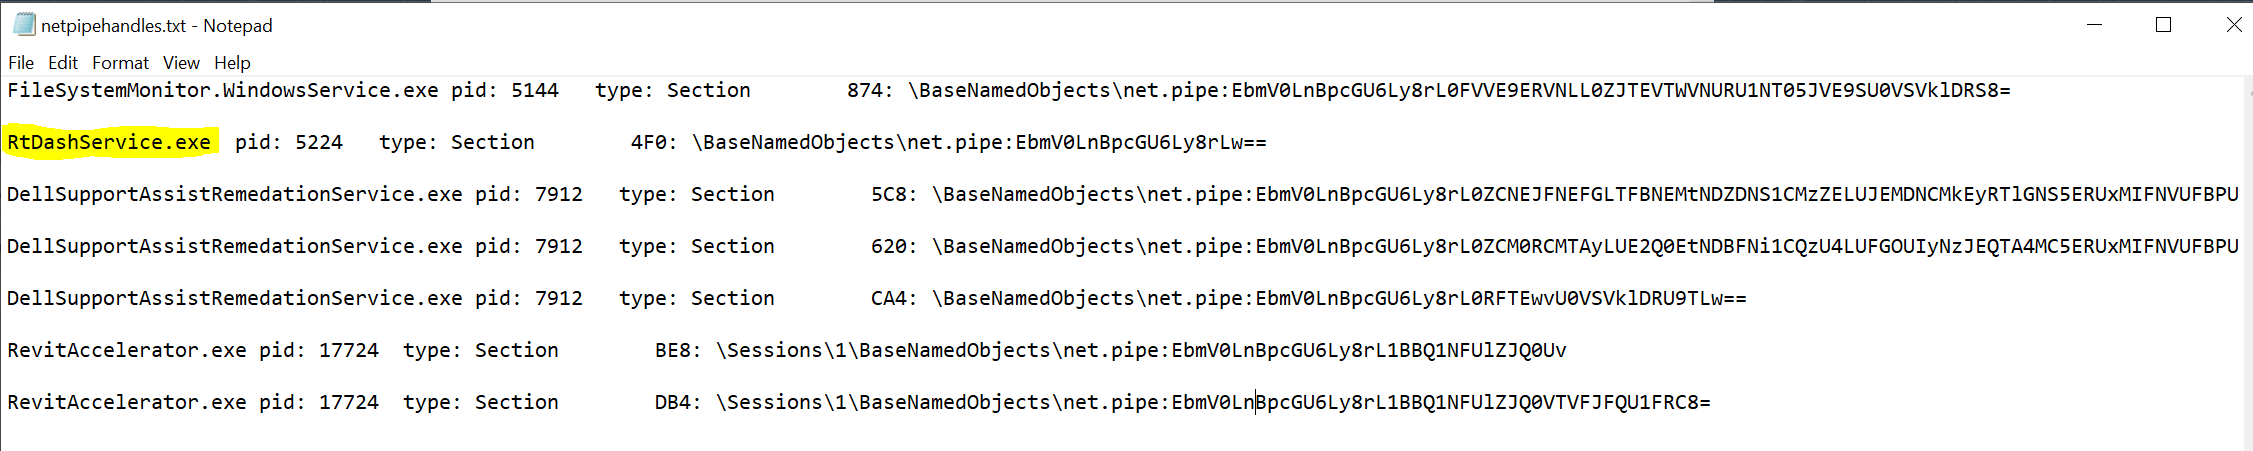
Task: Click pid 5224 on the RtDashService line
Action: pyautogui.click(x=289, y=142)
